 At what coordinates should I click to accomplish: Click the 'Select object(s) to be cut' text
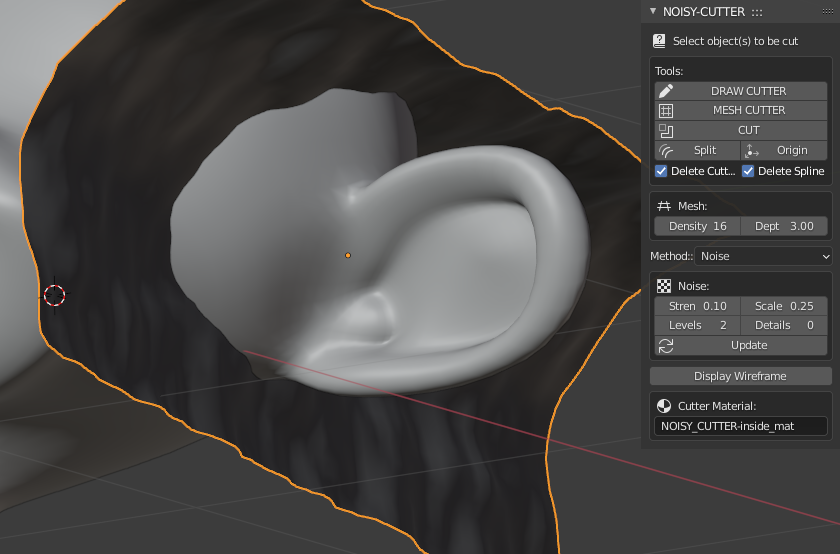point(736,41)
